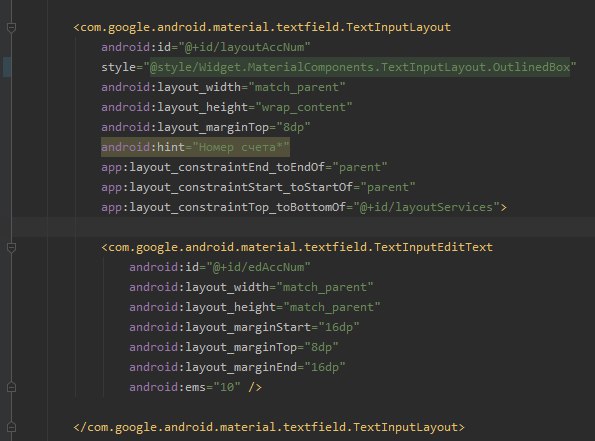Place caret on the empty highlighted current line
The height and width of the screenshot is (441, 595).
pos(304,227)
